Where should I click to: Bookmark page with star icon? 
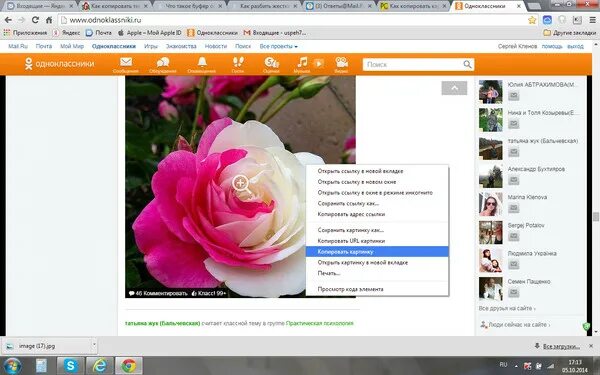click(x=532, y=20)
